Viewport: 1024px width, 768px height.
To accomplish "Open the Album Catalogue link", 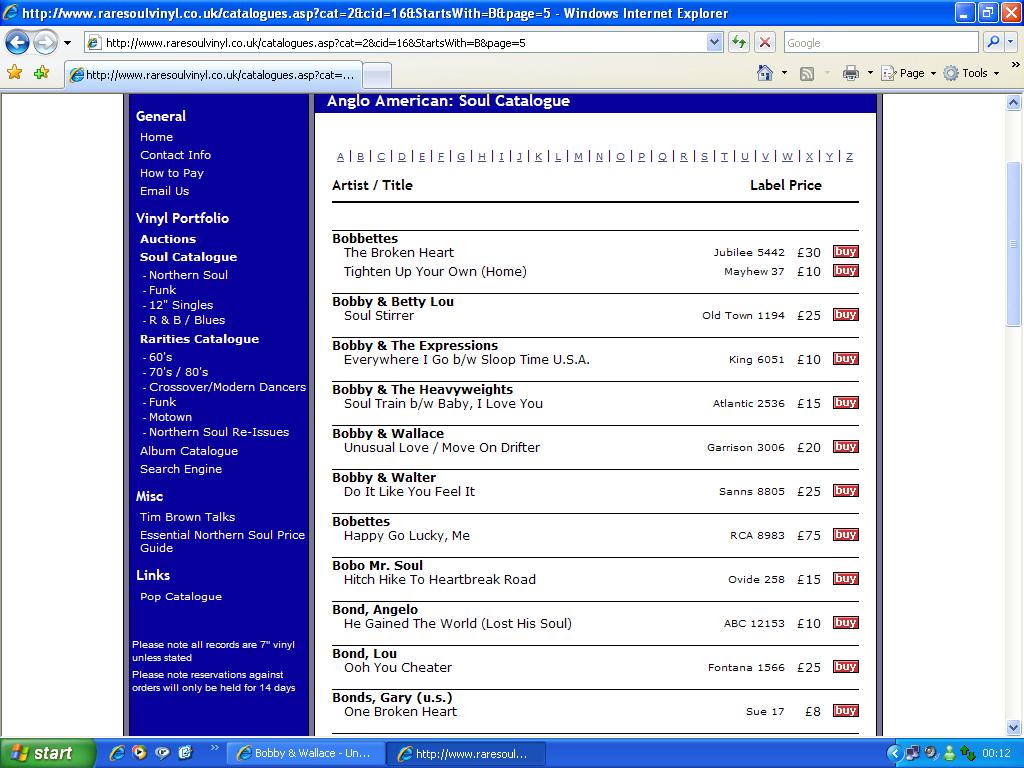I will tap(189, 451).
